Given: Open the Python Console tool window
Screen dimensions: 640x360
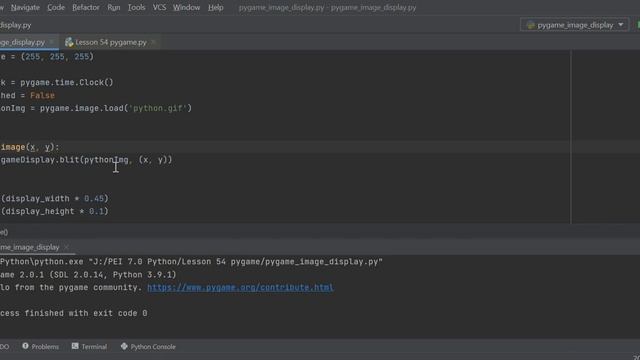Looking at the screenshot, I should (x=148, y=347).
